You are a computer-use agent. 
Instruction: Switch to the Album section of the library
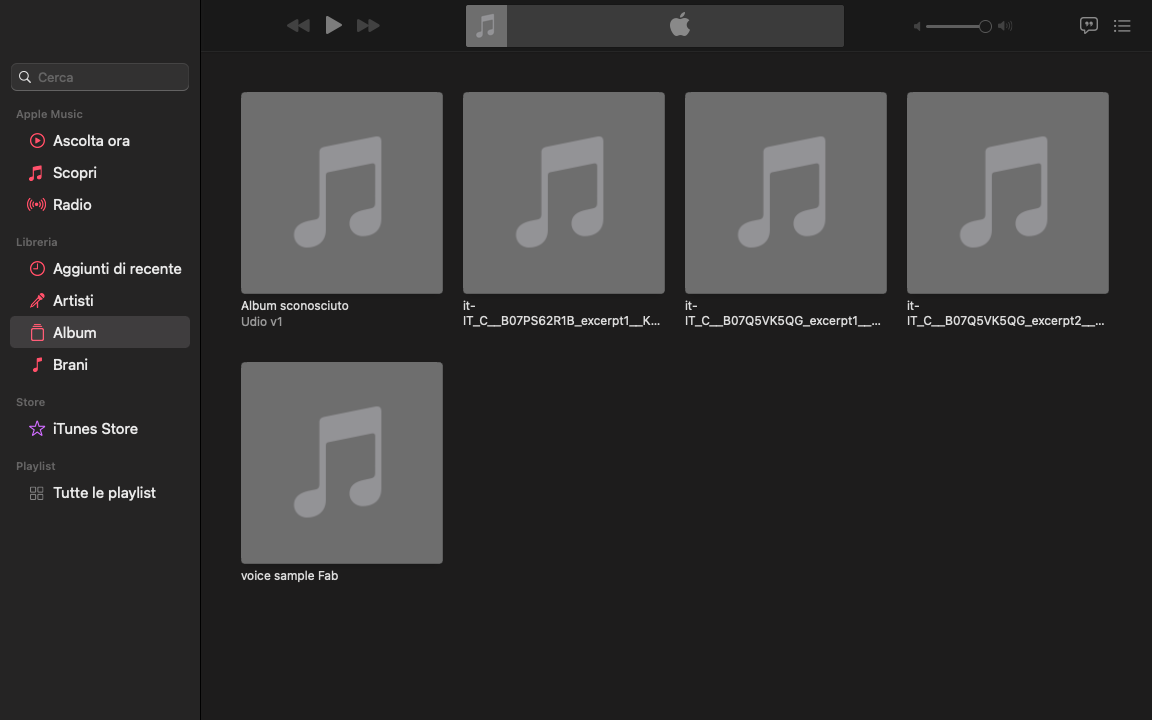75,332
